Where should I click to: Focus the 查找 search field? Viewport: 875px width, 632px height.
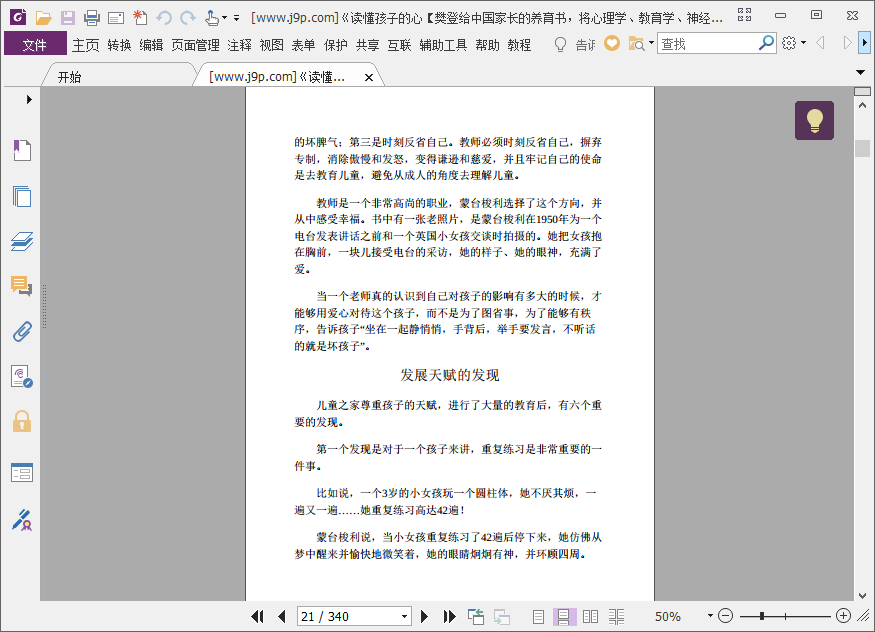[x=708, y=44]
